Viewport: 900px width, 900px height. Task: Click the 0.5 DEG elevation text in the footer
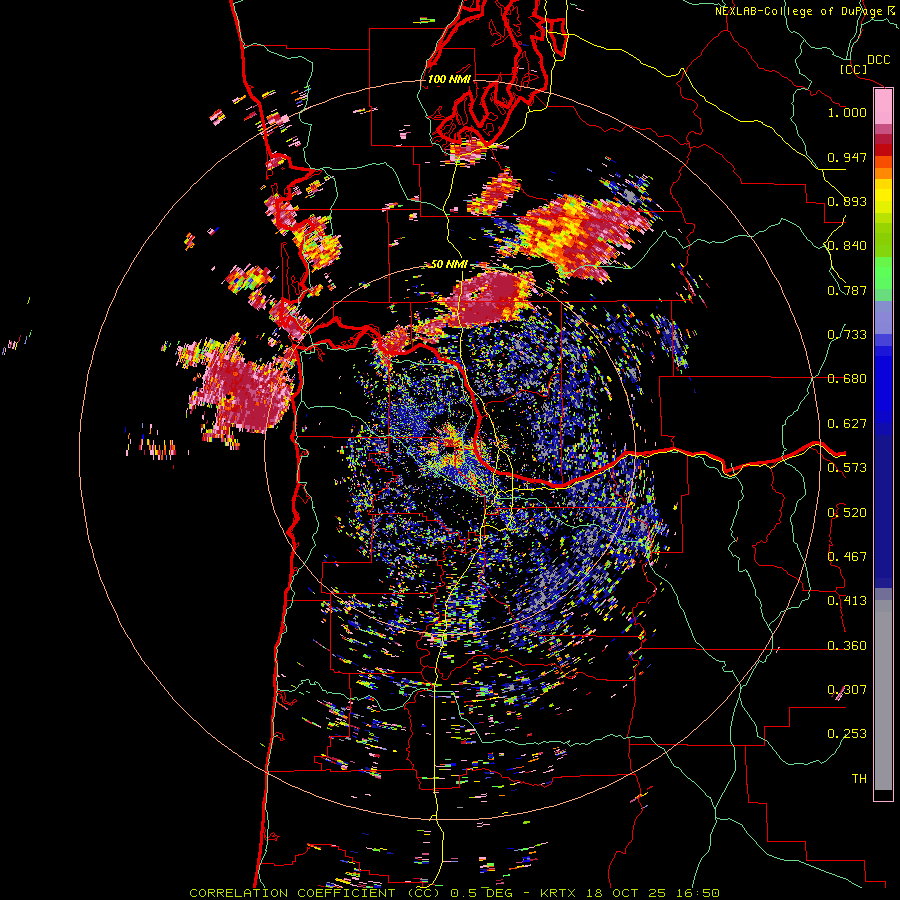point(482,893)
